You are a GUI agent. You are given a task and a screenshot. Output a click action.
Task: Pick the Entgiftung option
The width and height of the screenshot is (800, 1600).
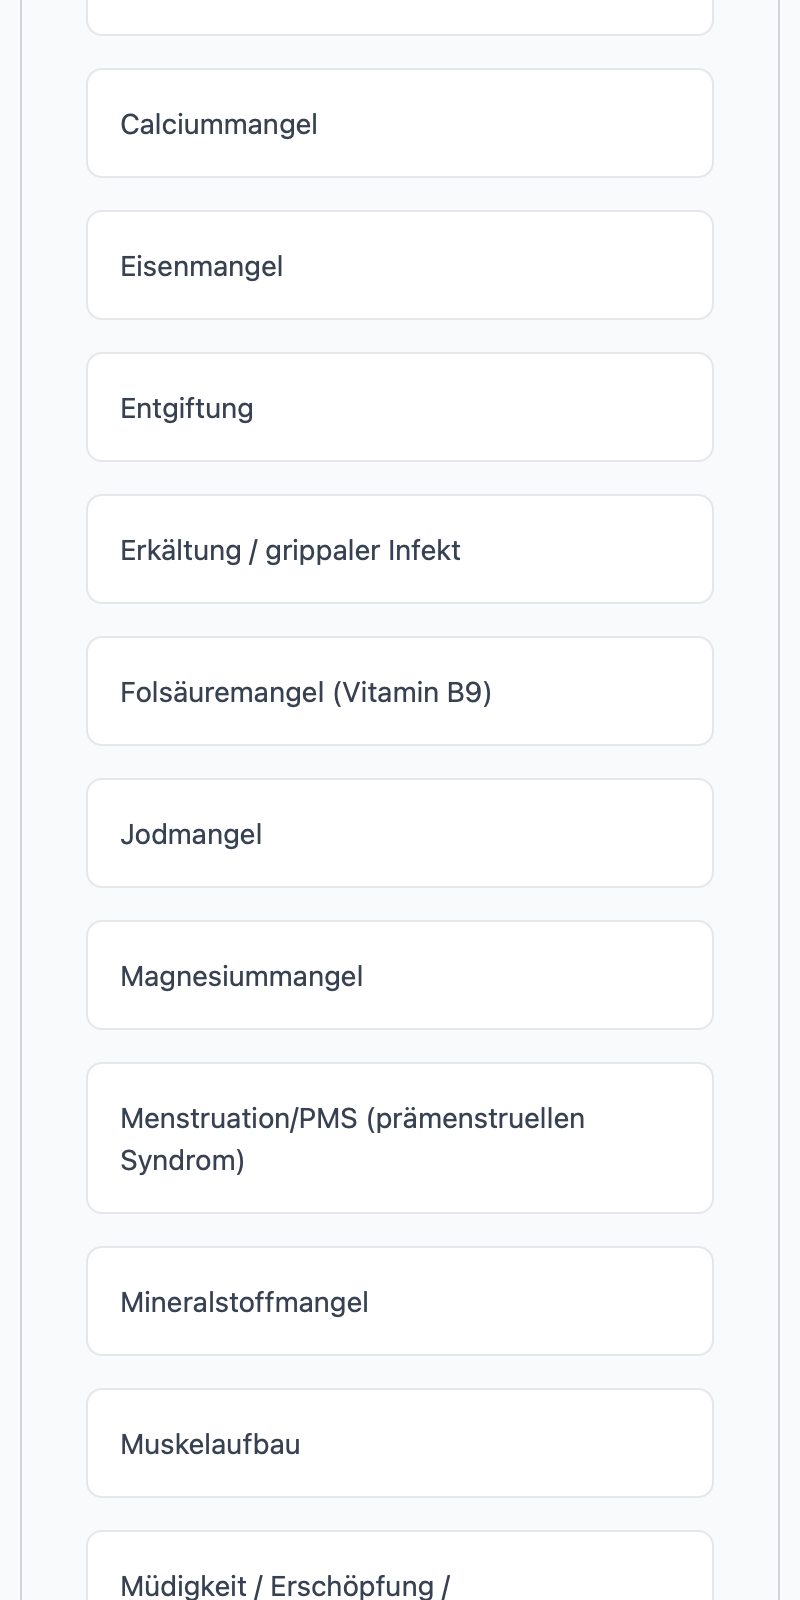pyautogui.click(x=400, y=407)
